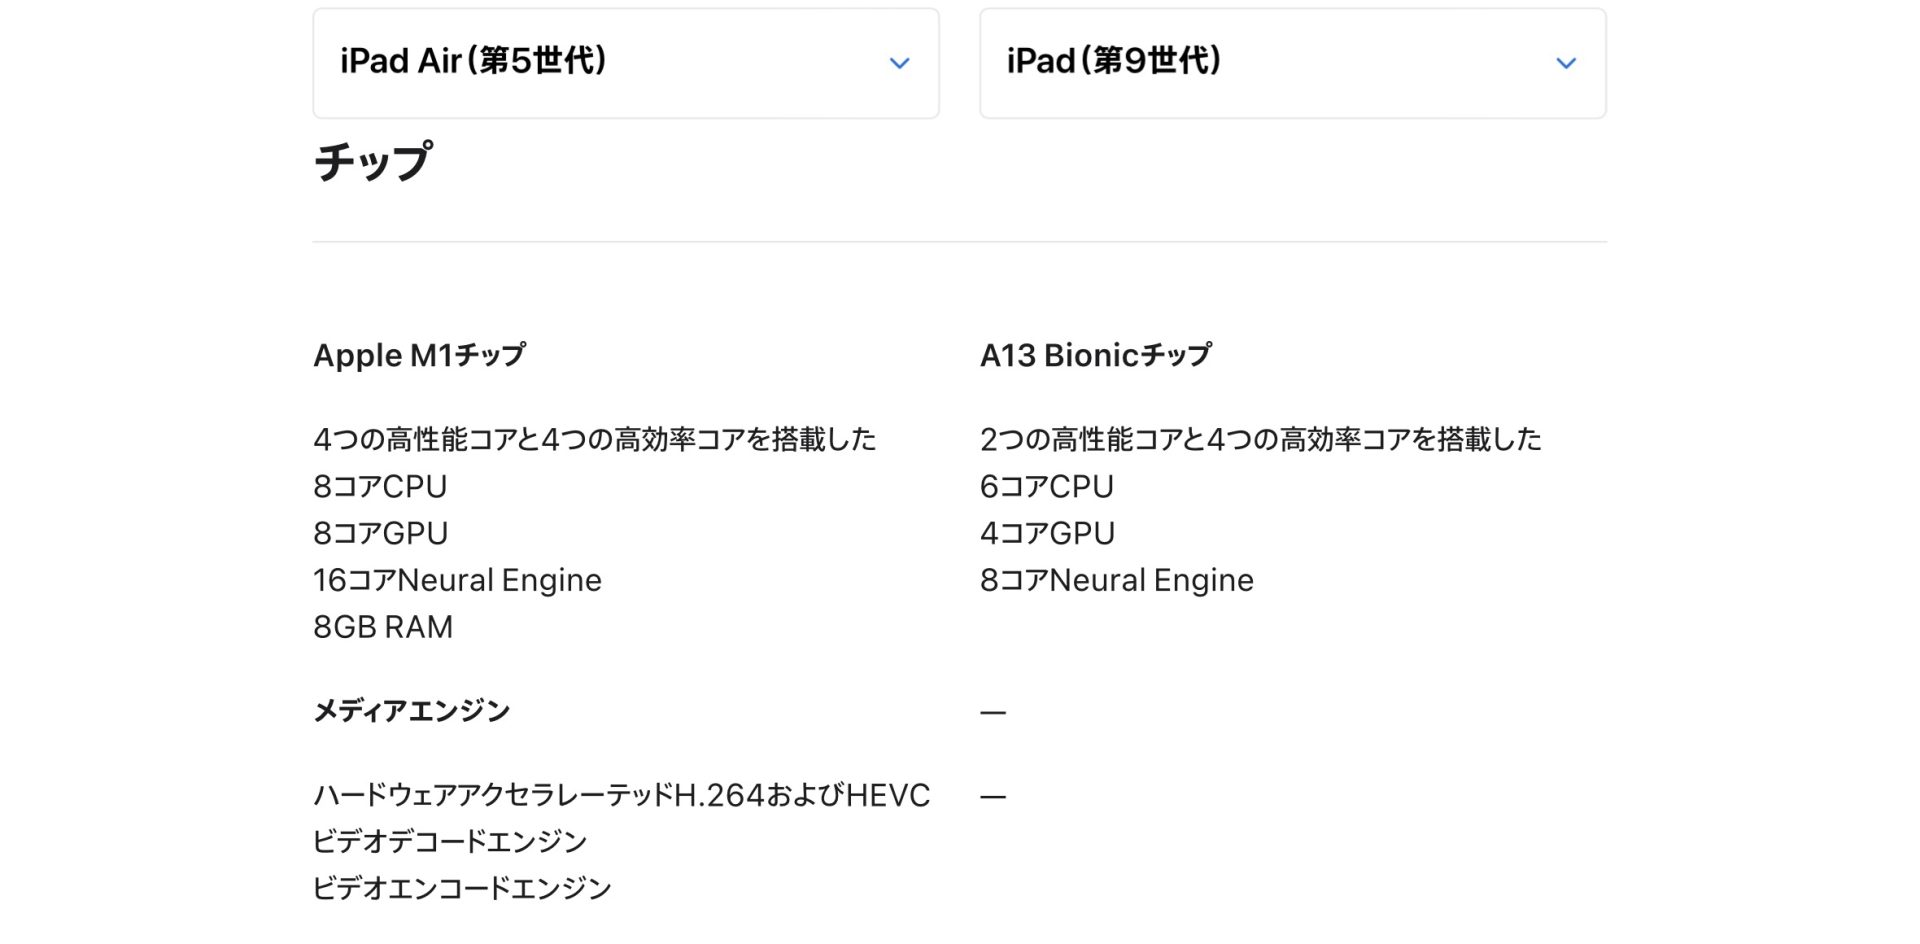1920x944 pixels.
Task: Click the A13 Bionicチップ title
Action: (x=1095, y=356)
